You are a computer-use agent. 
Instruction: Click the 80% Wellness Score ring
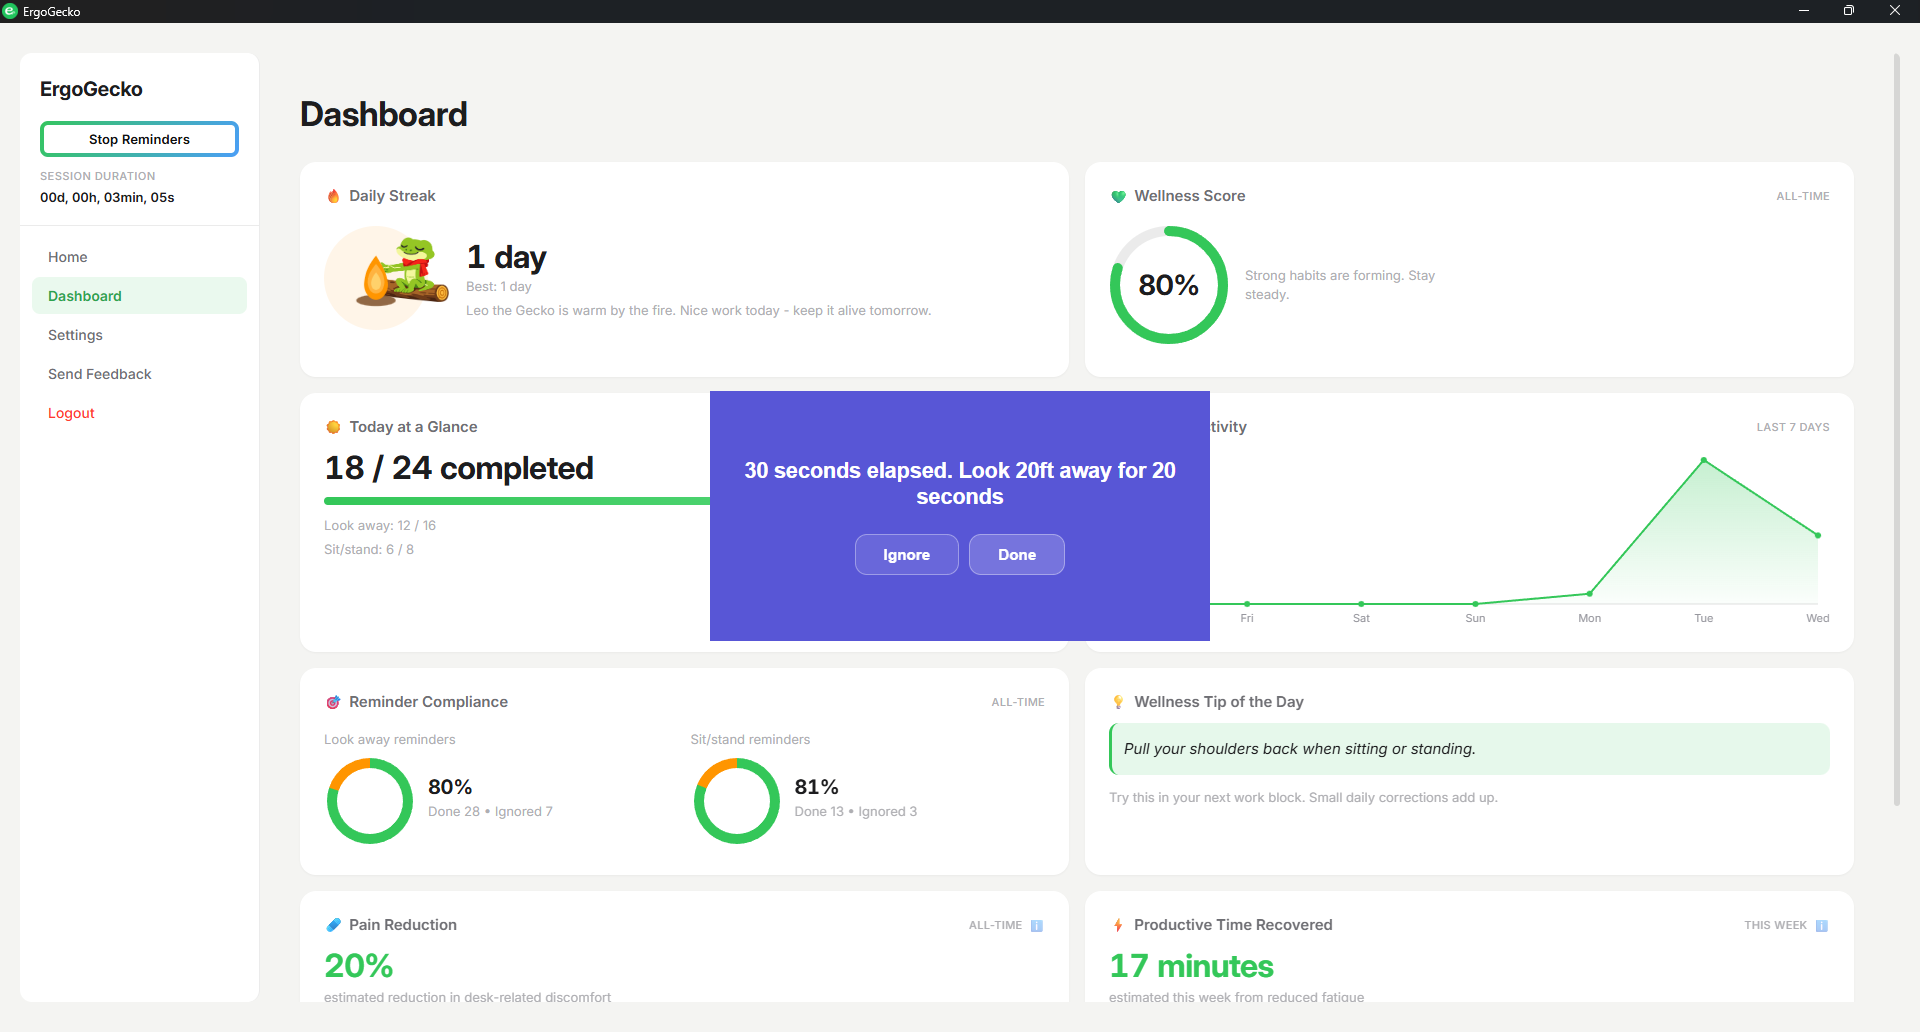click(x=1168, y=285)
